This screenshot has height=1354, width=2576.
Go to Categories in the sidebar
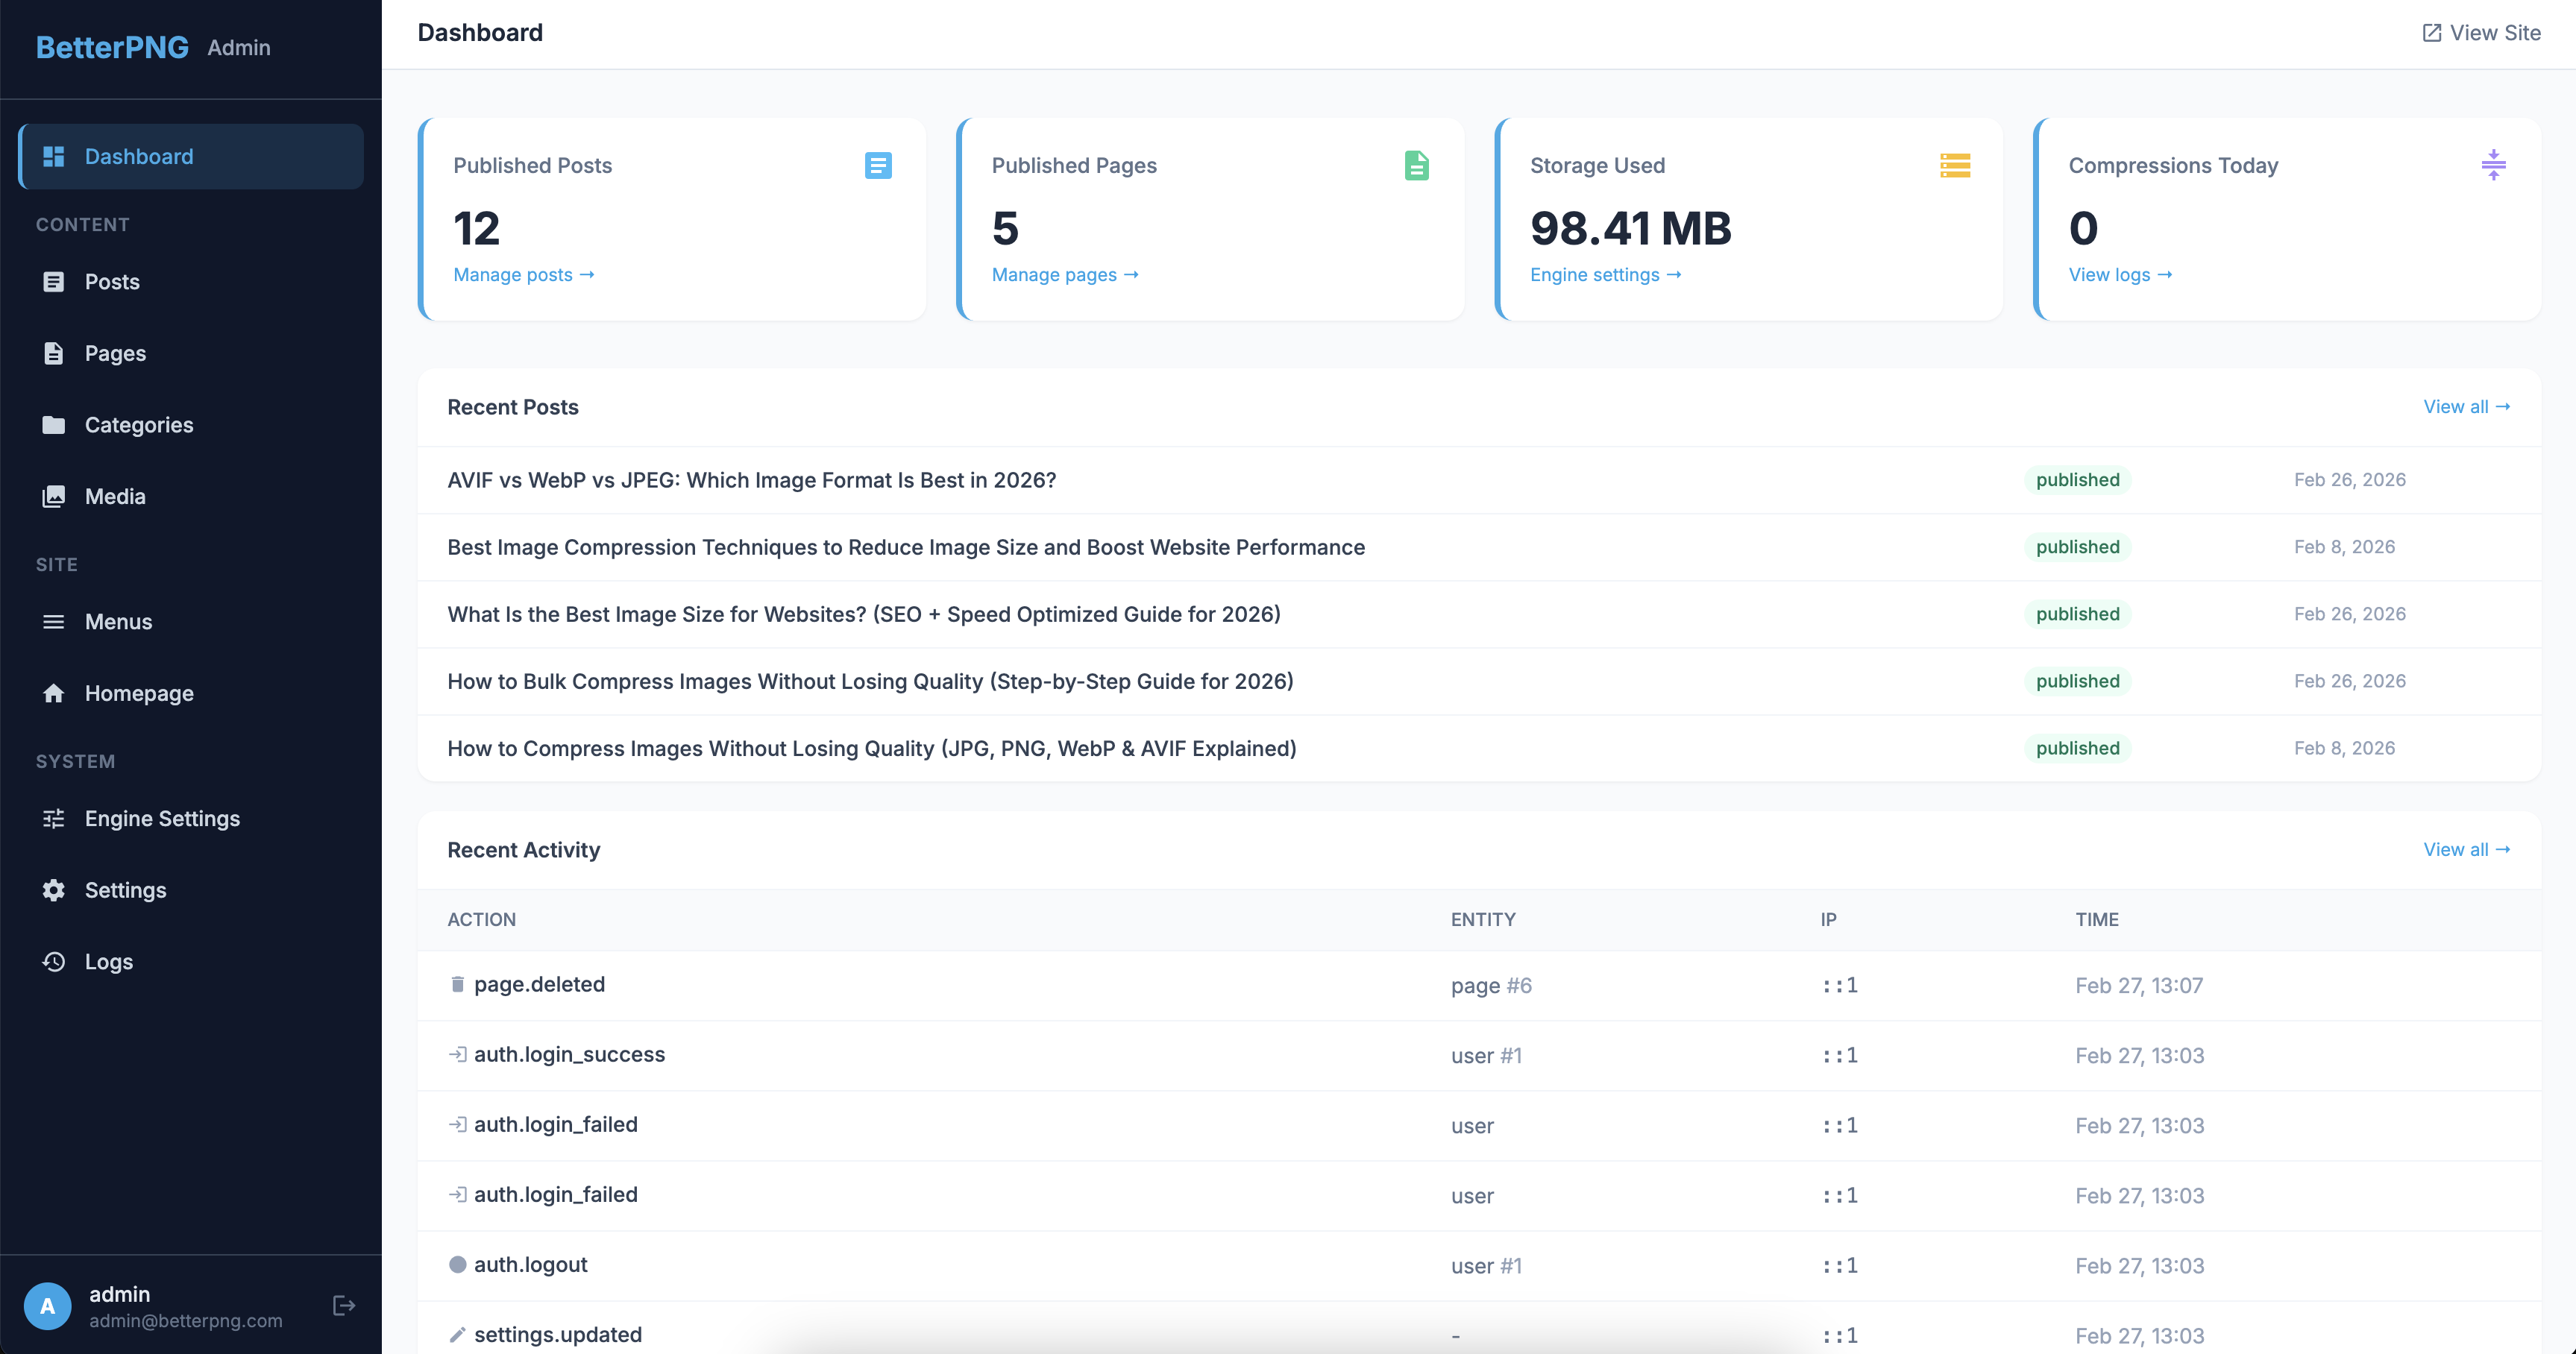click(x=138, y=425)
